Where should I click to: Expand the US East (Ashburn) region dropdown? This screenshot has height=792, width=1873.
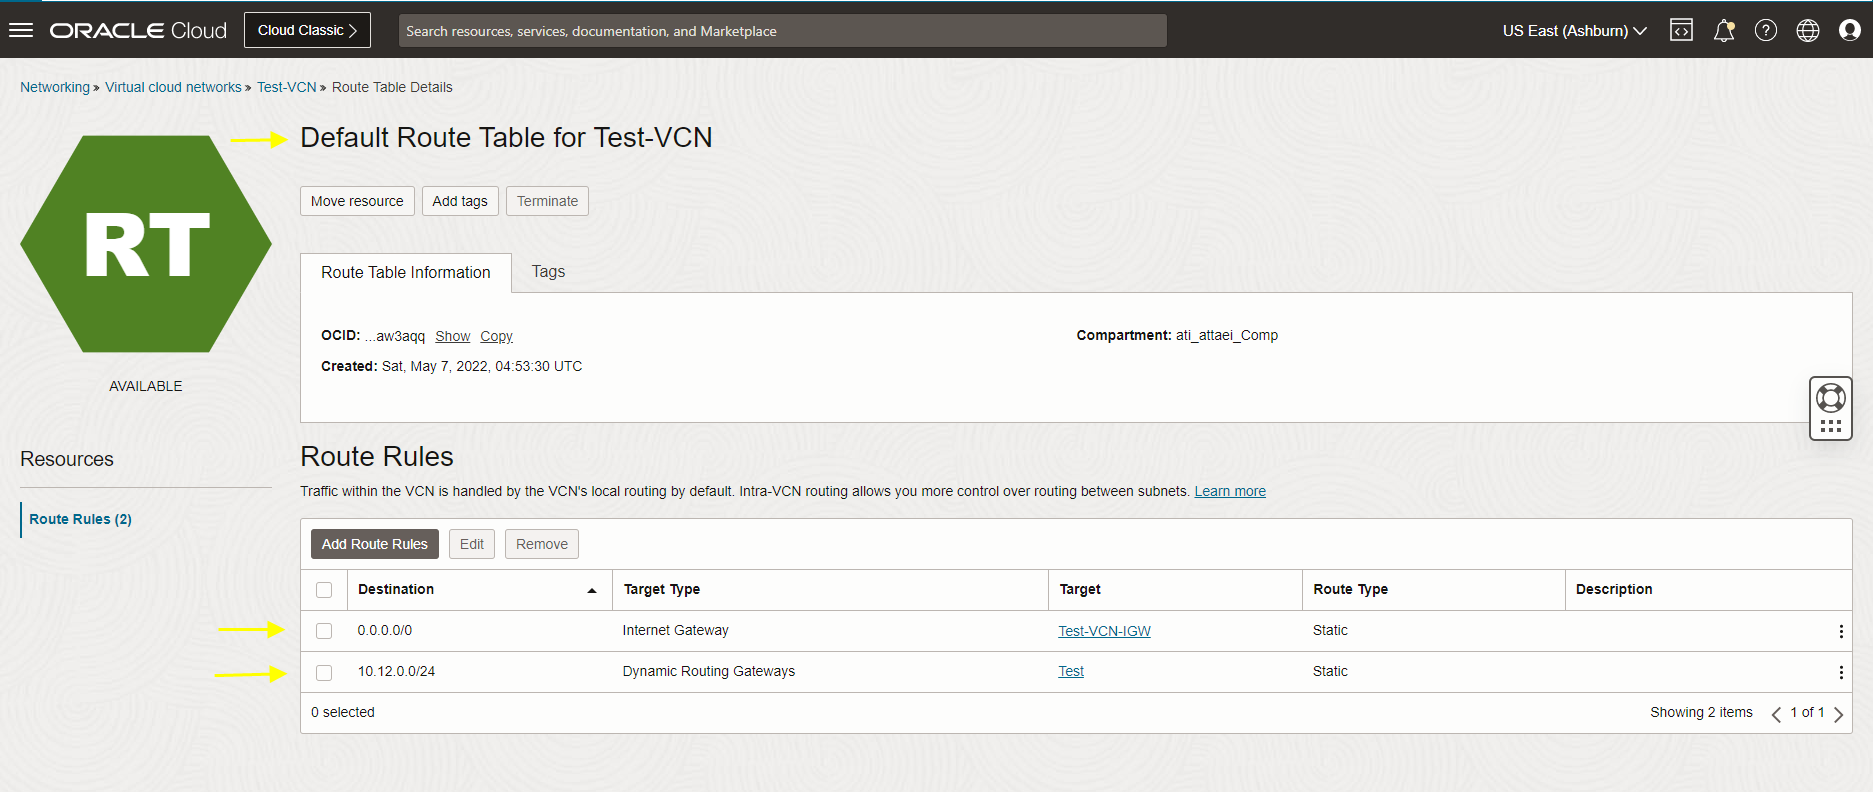coord(1574,31)
